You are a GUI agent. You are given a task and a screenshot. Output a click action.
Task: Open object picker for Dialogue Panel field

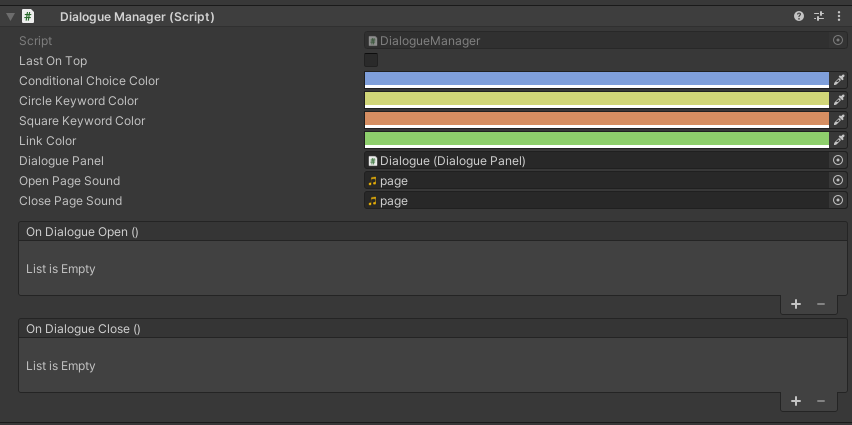point(838,161)
